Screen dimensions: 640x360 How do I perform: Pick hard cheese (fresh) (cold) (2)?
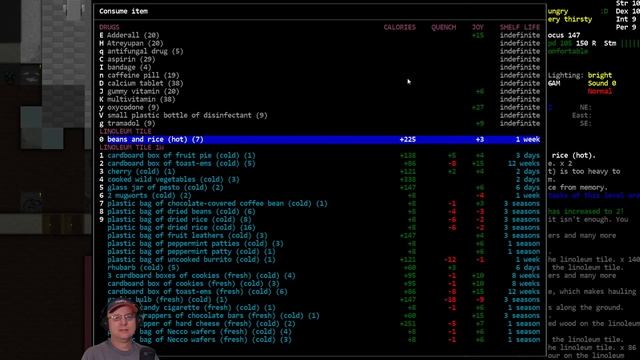[218, 323]
